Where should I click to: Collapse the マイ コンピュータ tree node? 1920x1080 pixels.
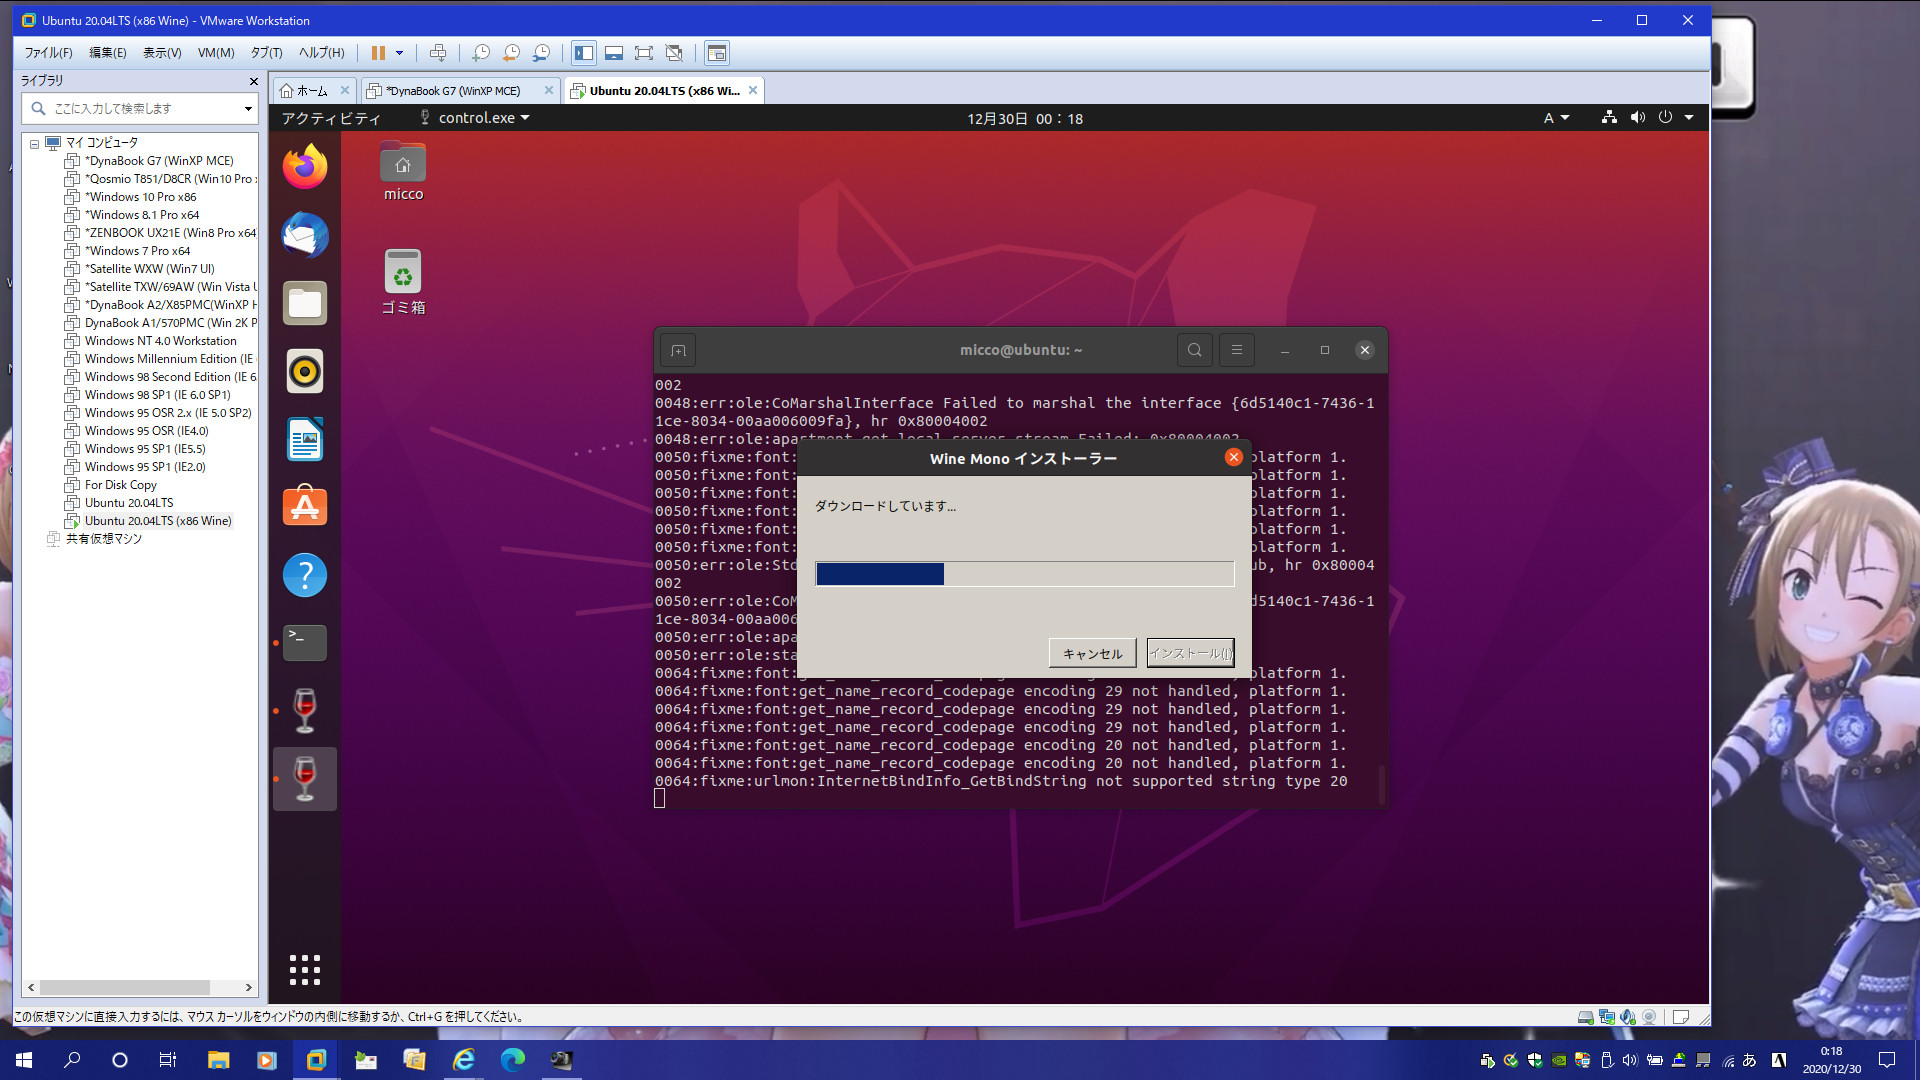pyautogui.click(x=34, y=143)
